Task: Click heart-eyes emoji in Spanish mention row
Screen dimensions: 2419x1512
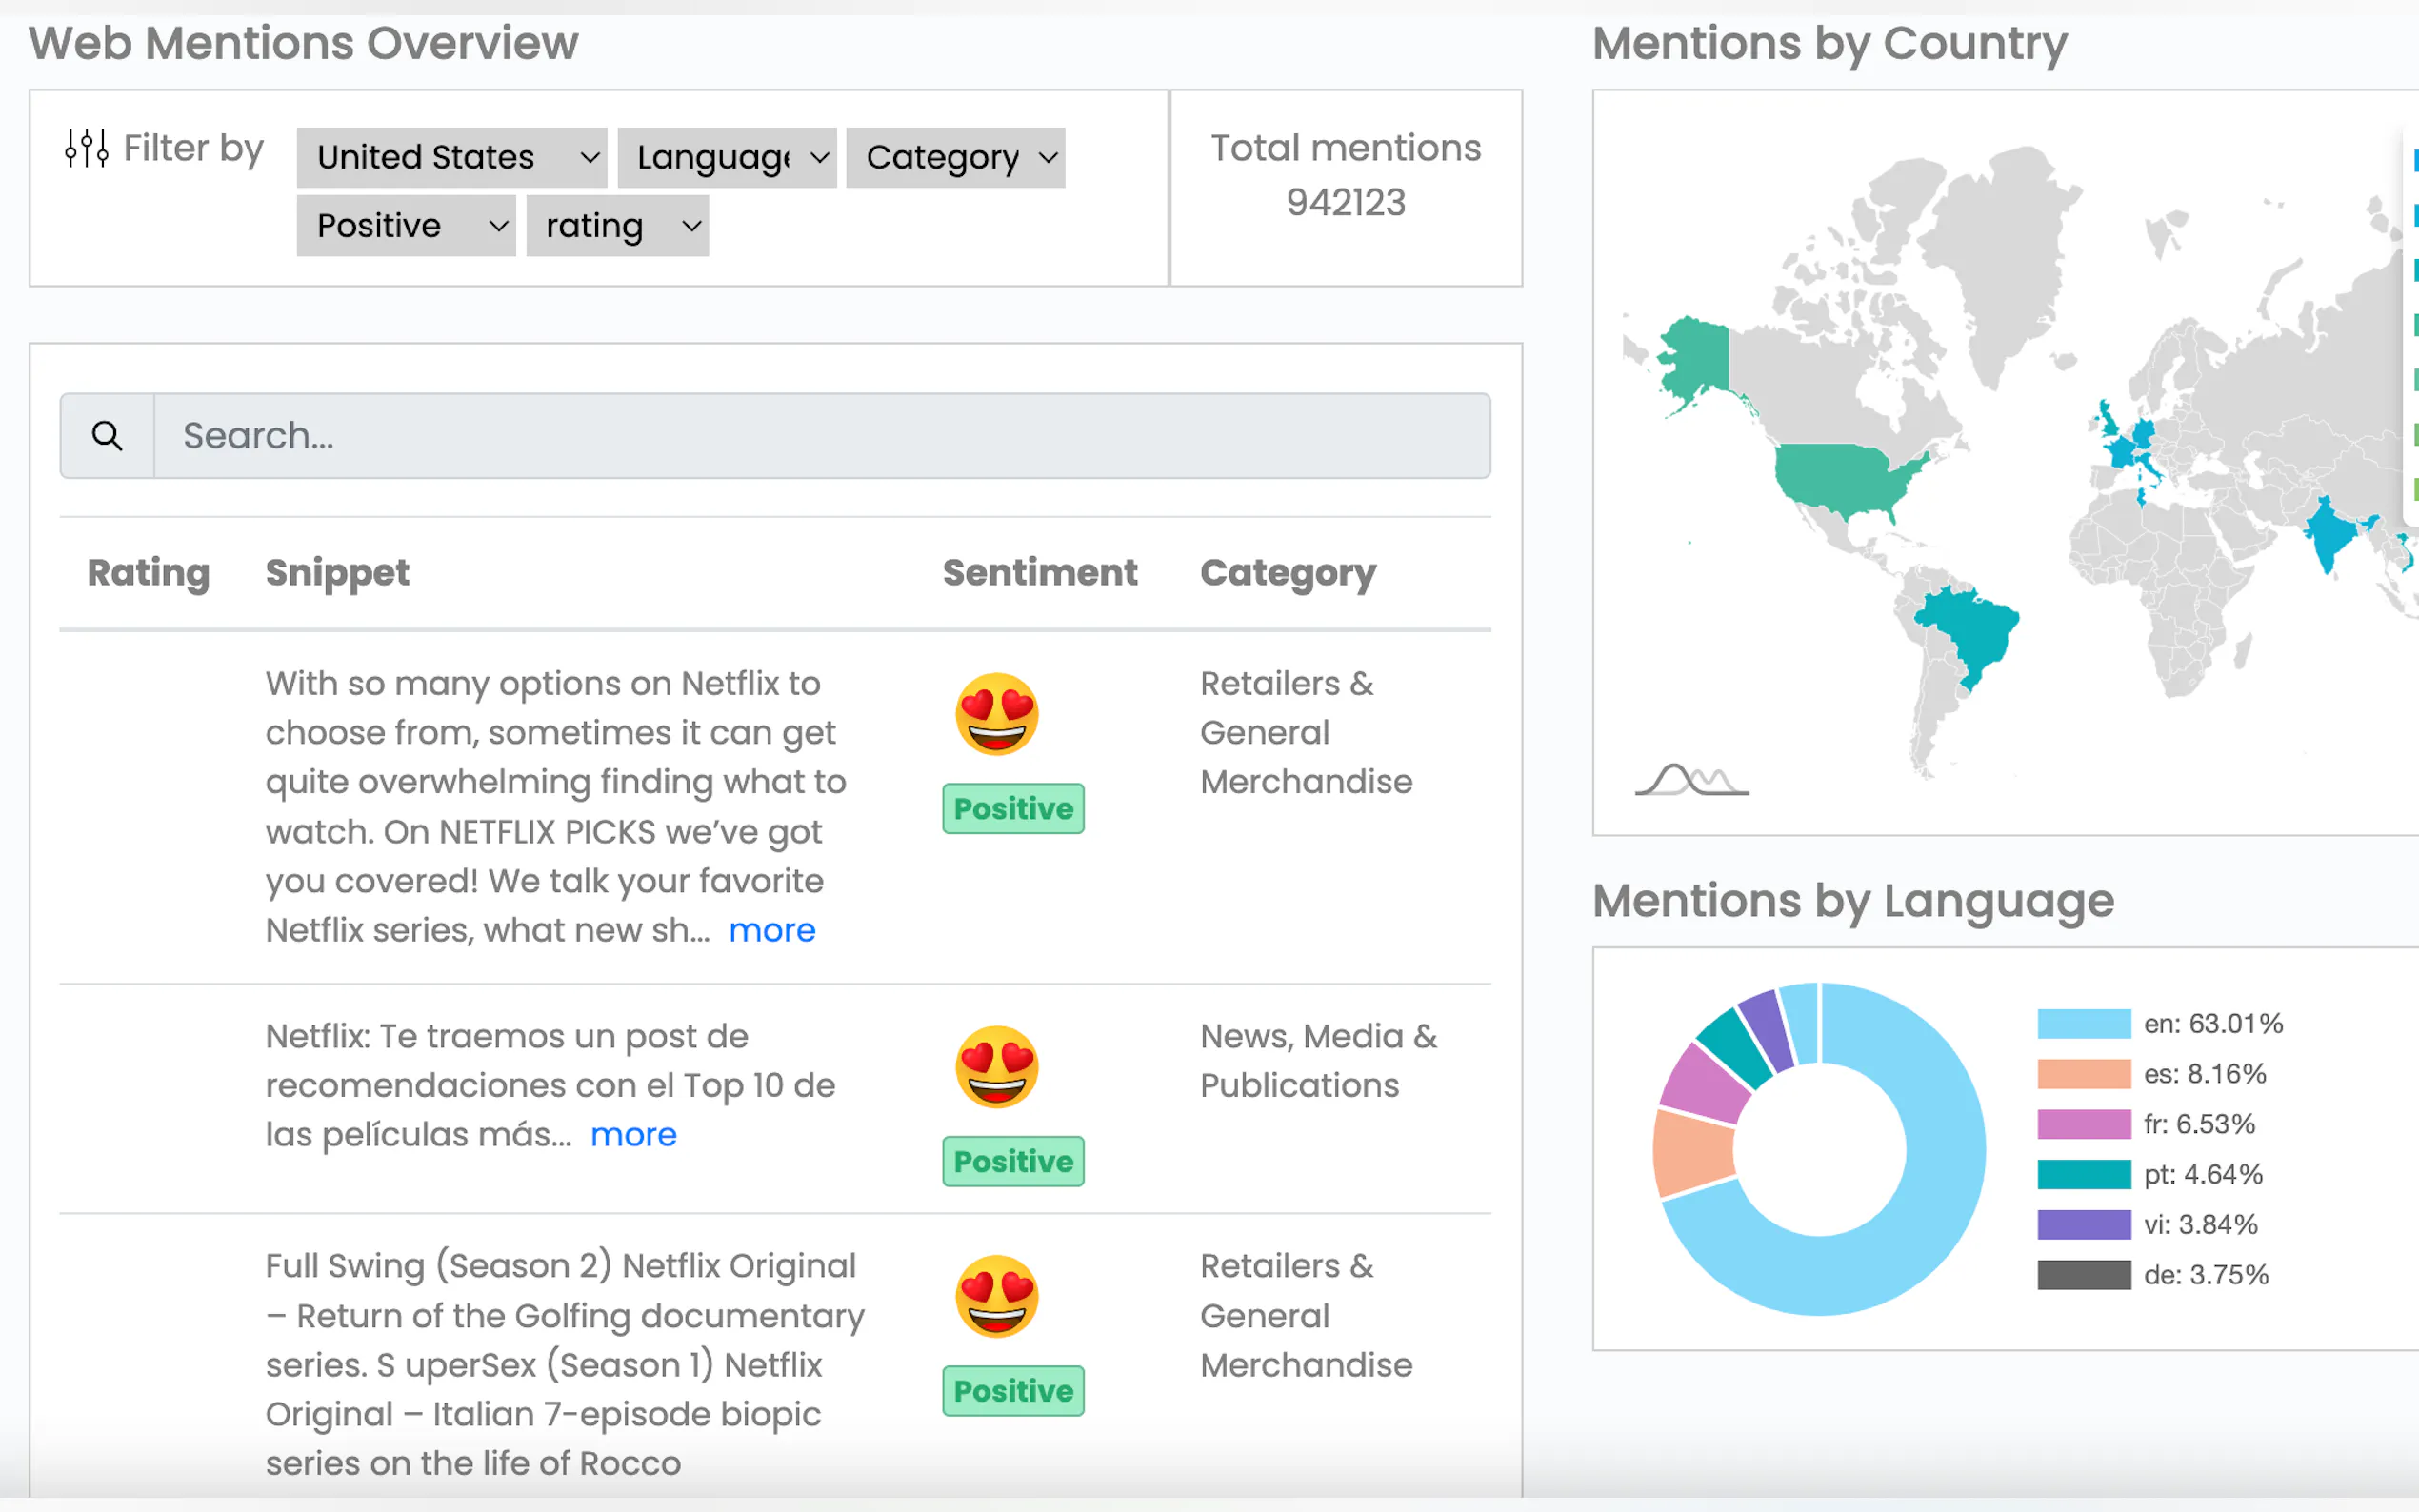Action: tap(996, 1066)
